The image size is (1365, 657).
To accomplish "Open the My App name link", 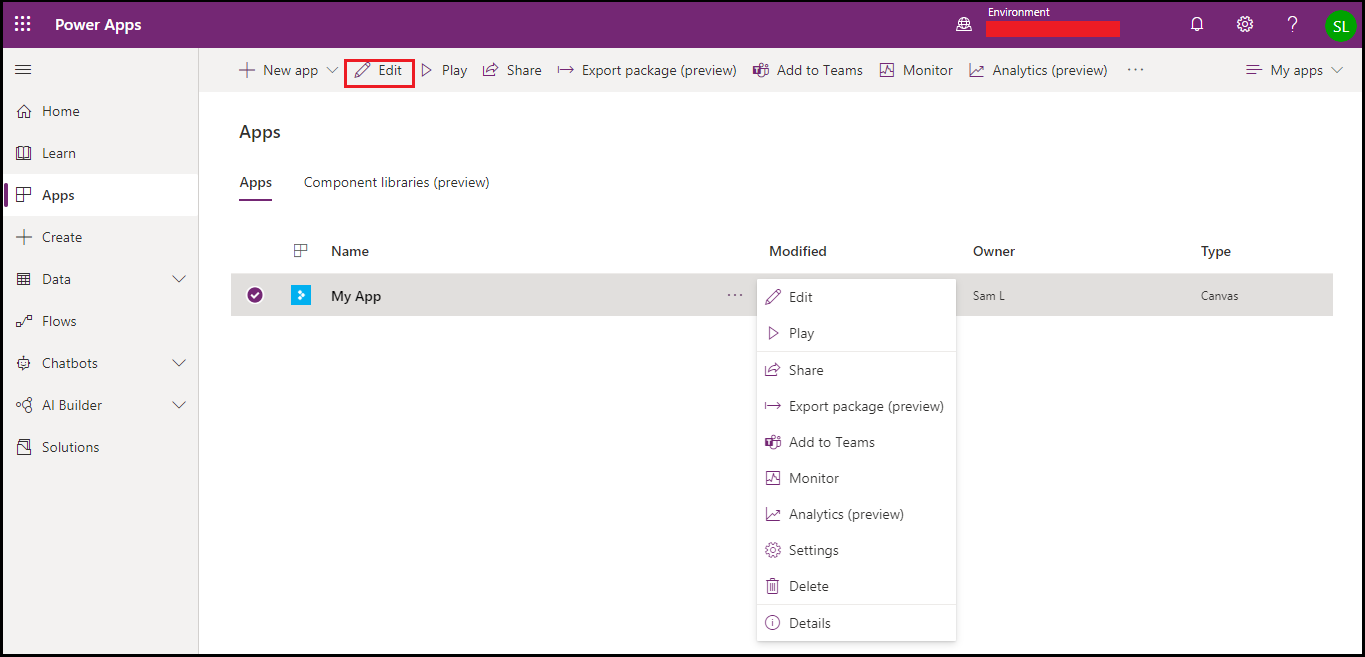I will click(x=356, y=296).
